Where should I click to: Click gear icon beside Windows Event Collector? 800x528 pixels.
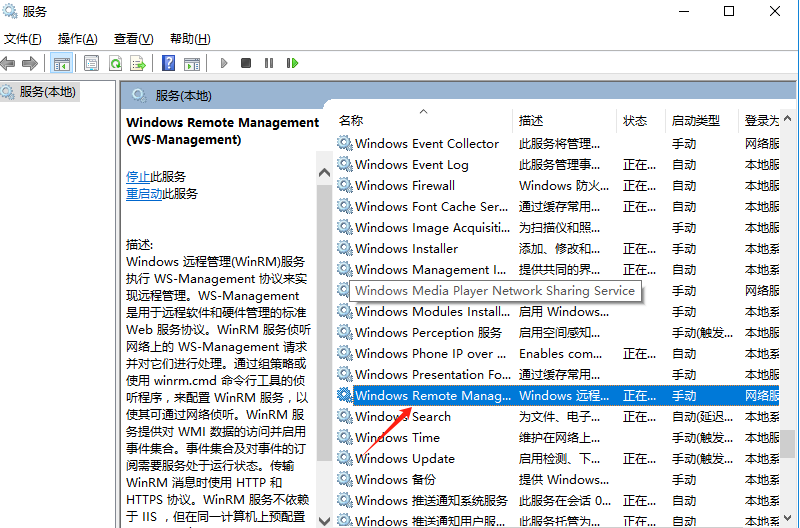345,143
